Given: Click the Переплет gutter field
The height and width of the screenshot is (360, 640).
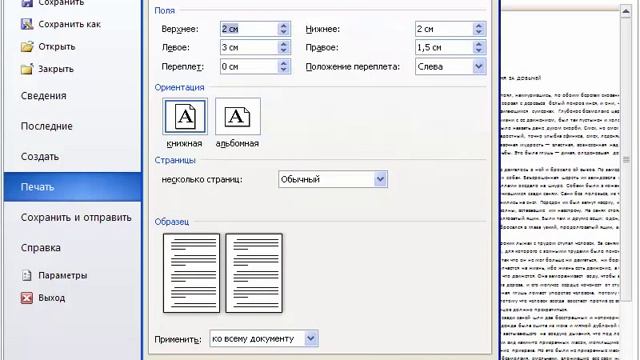Looking at the screenshot, I should point(249,67).
